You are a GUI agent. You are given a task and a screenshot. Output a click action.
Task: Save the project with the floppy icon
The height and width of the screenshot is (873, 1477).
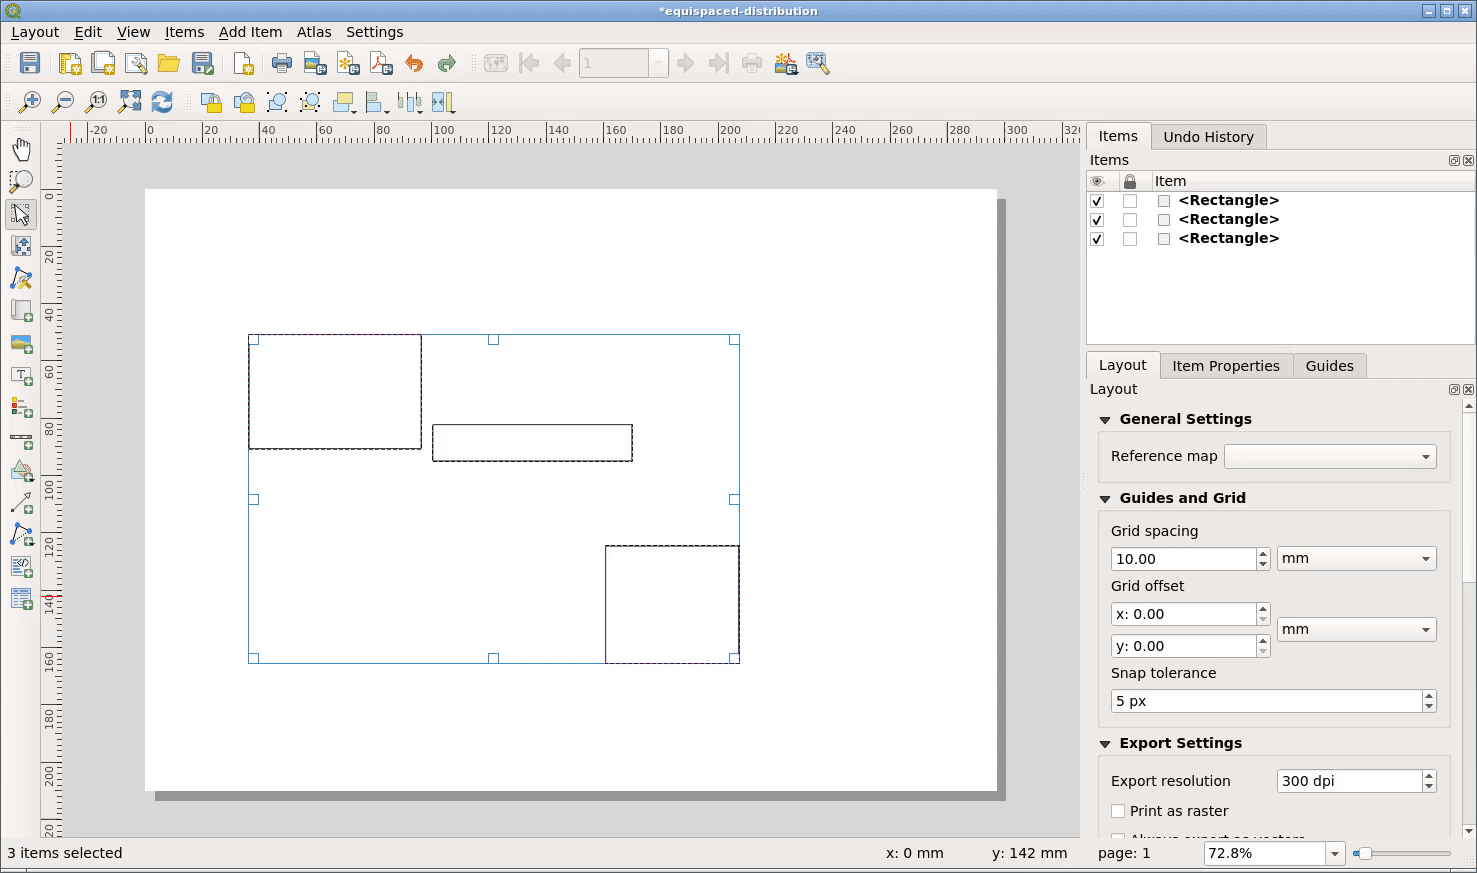tap(30, 63)
